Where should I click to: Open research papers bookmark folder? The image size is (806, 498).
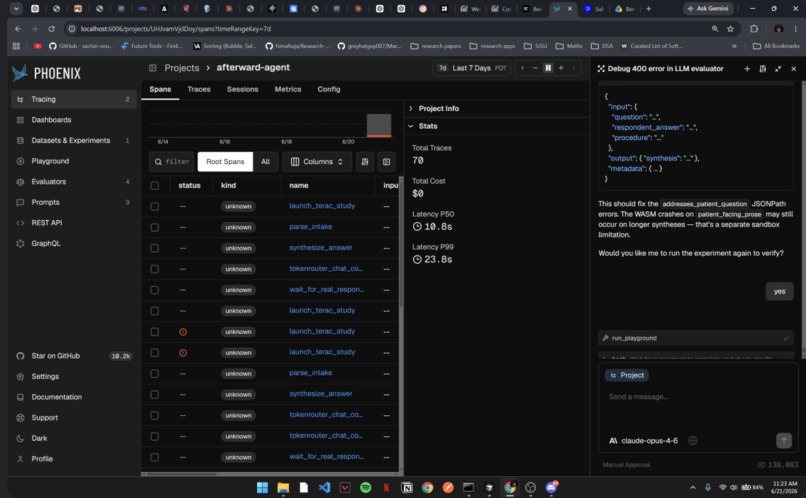pos(435,46)
